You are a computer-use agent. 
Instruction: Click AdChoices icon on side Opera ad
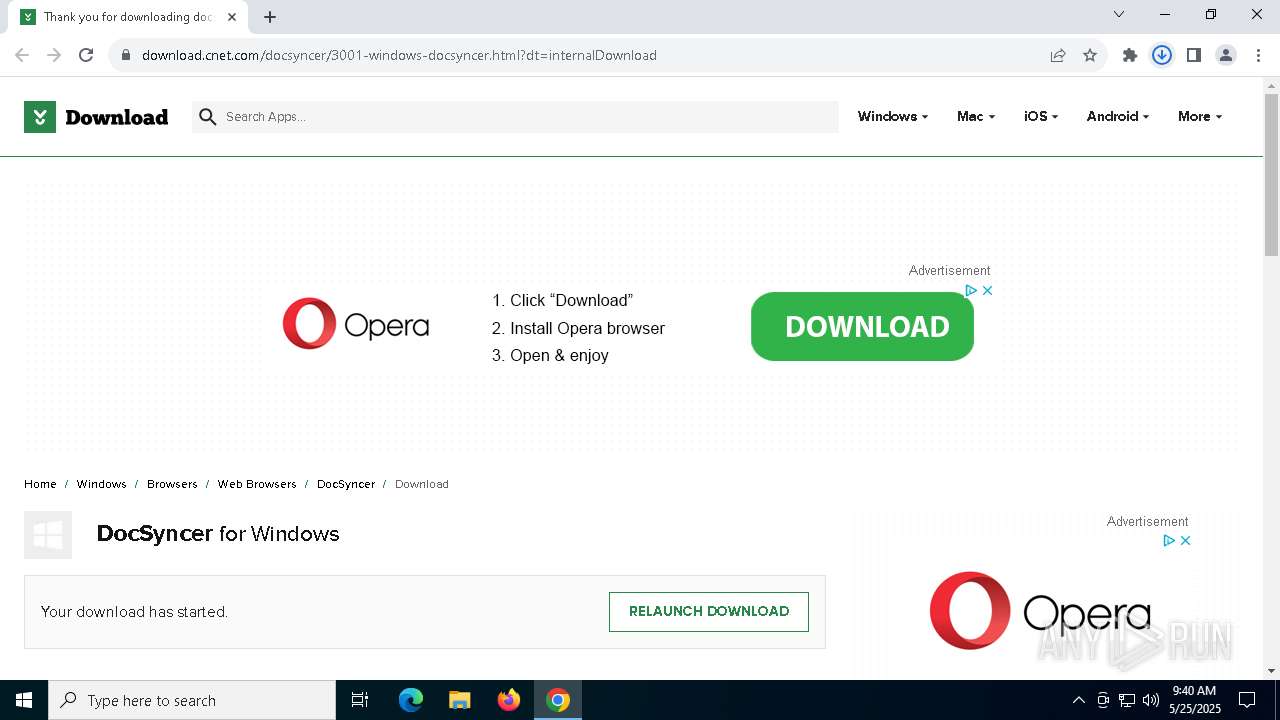(x=1168, y=540)
